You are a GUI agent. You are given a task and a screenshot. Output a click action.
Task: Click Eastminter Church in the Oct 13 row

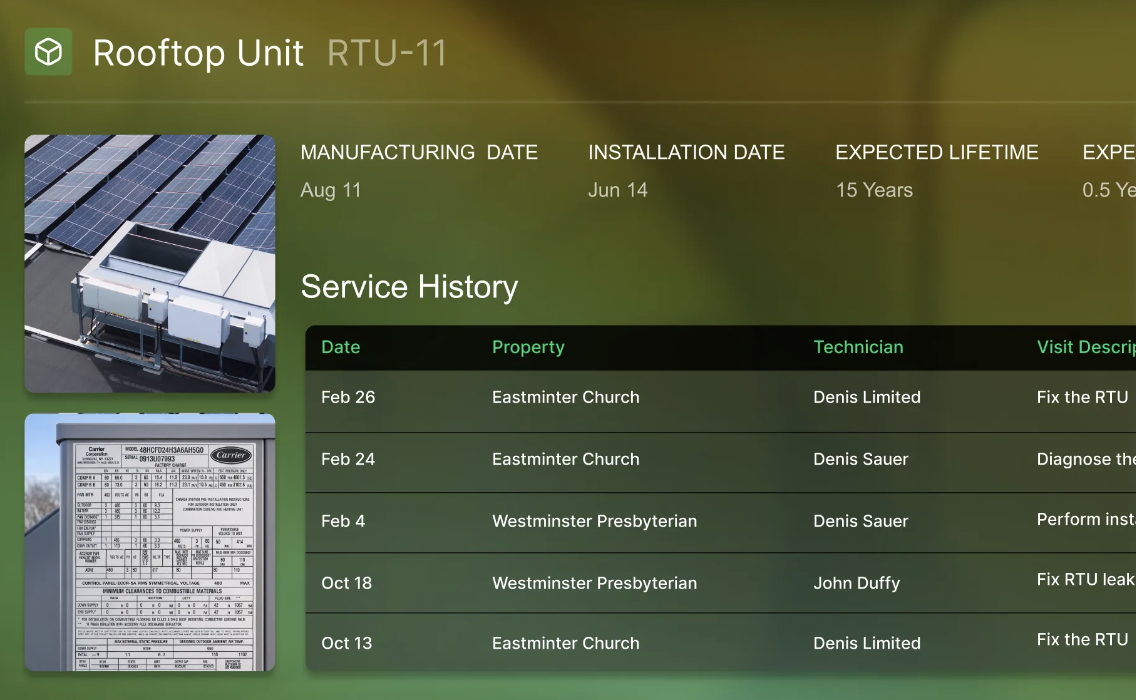pos(566,643)
